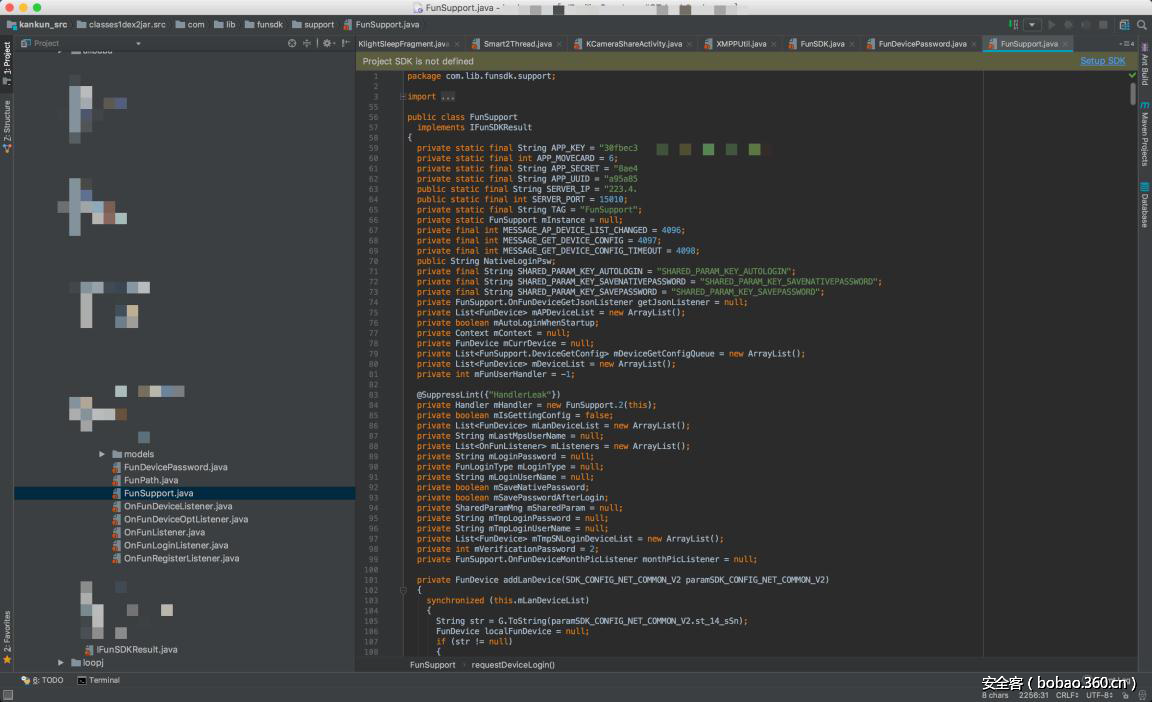Click the Setup SDK link
1152x702 pixels.
(x=1102, y=61)
